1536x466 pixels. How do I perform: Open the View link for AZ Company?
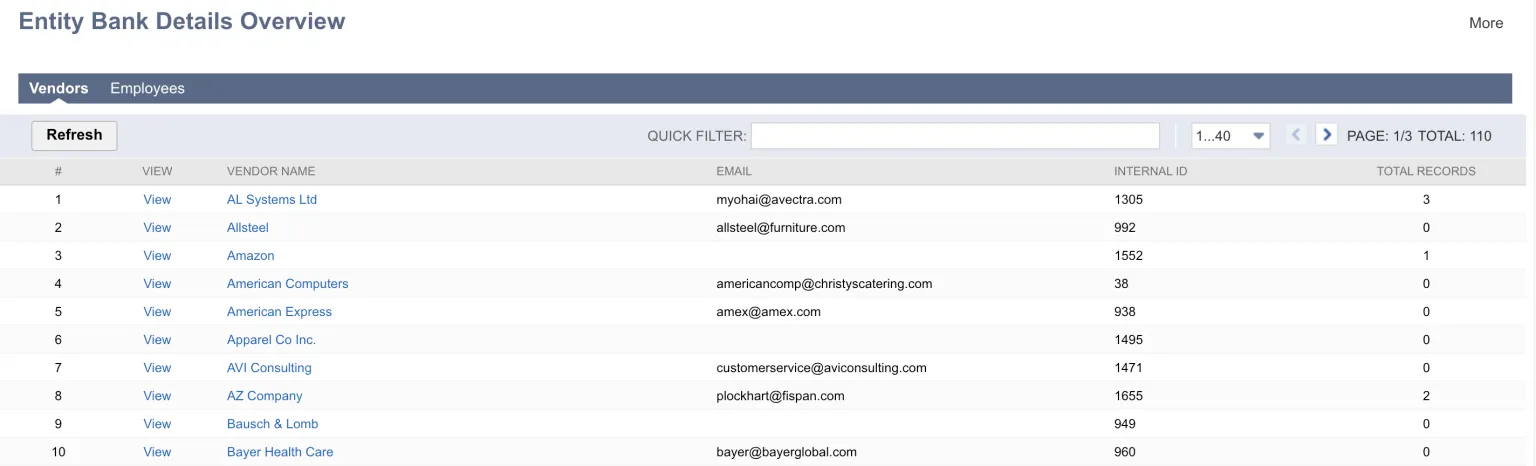click(x=157, y=396)
